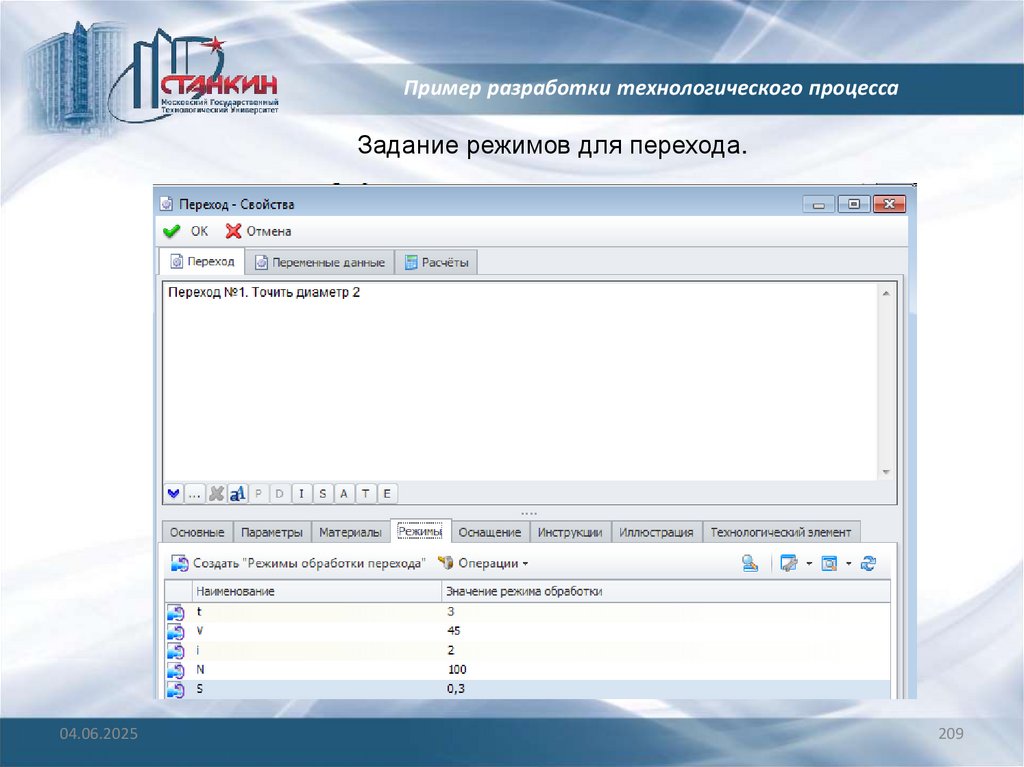Open the Операции dropdown menu
1024x767 pixels.
point(483,563)
